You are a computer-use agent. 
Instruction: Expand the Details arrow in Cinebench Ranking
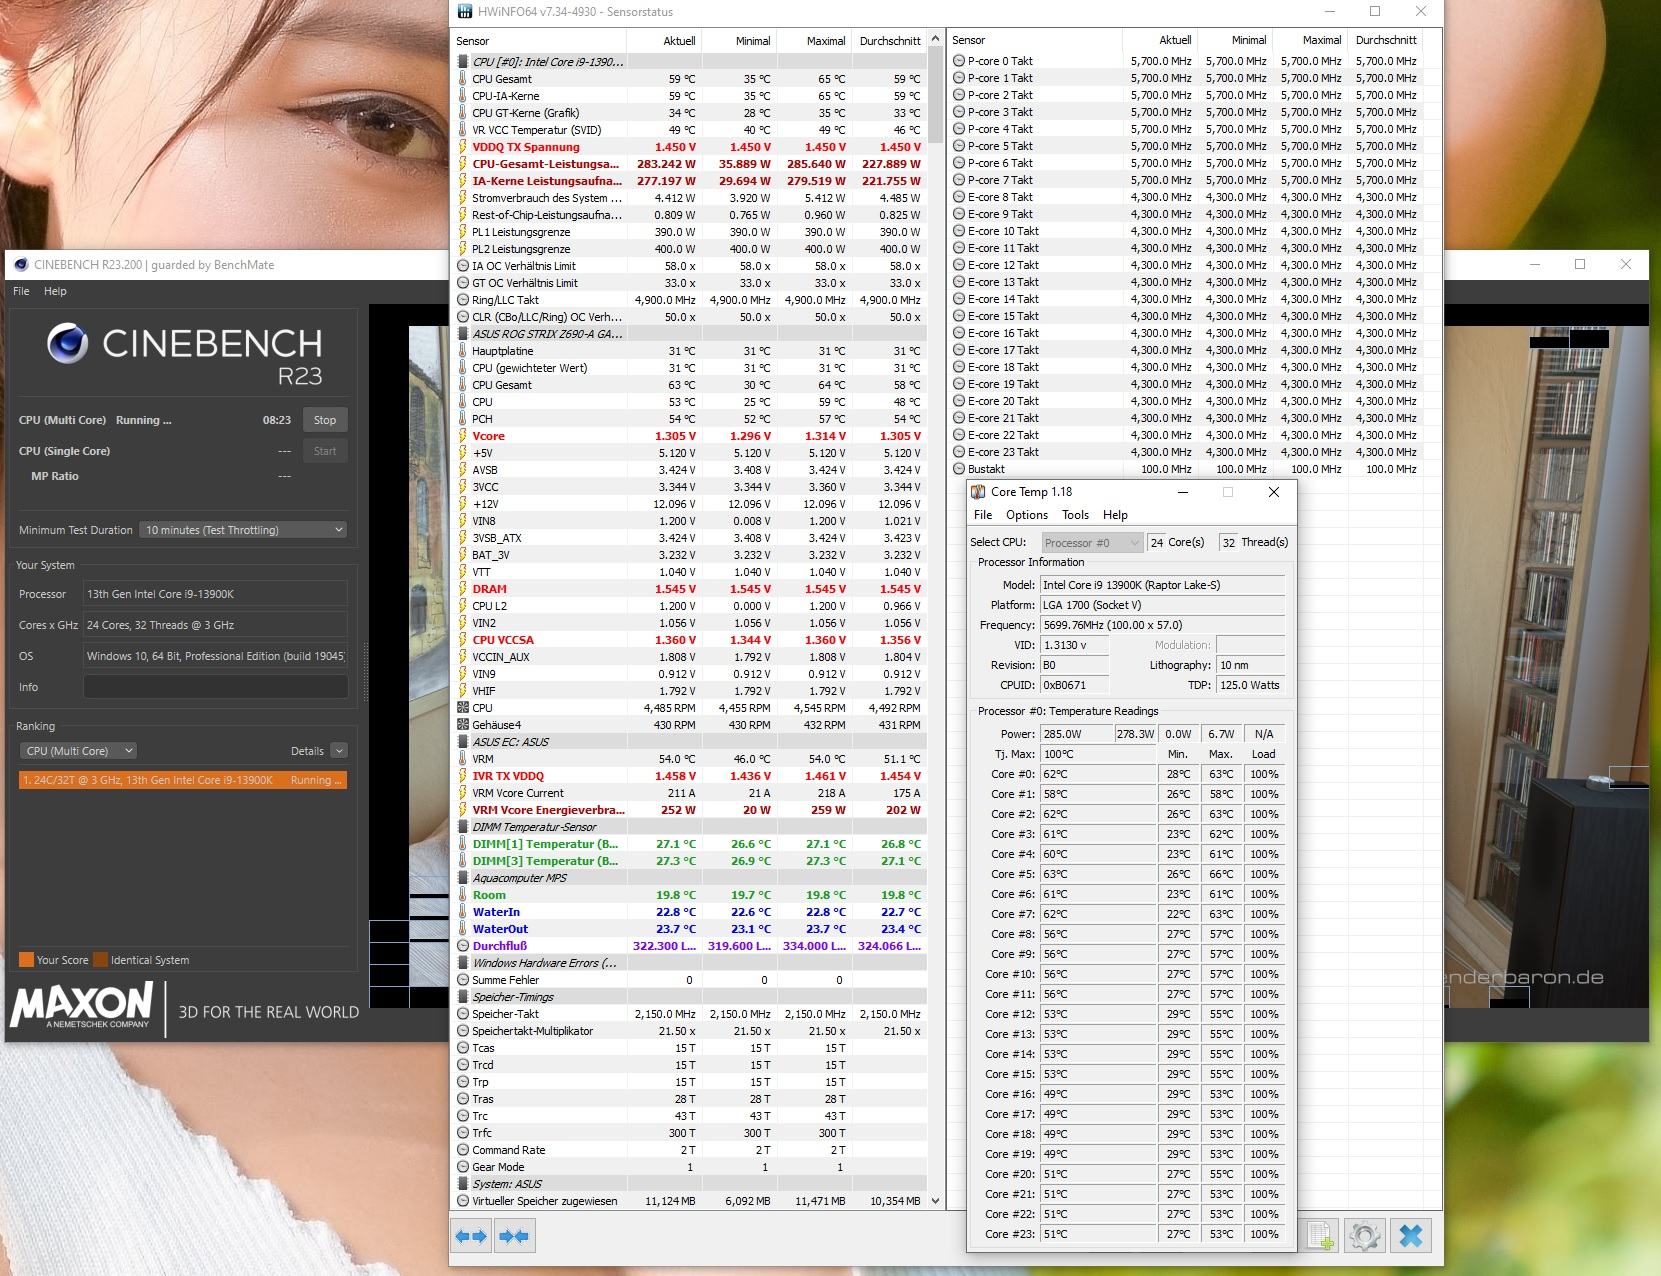pyautogui.click(x=339, y=751)
